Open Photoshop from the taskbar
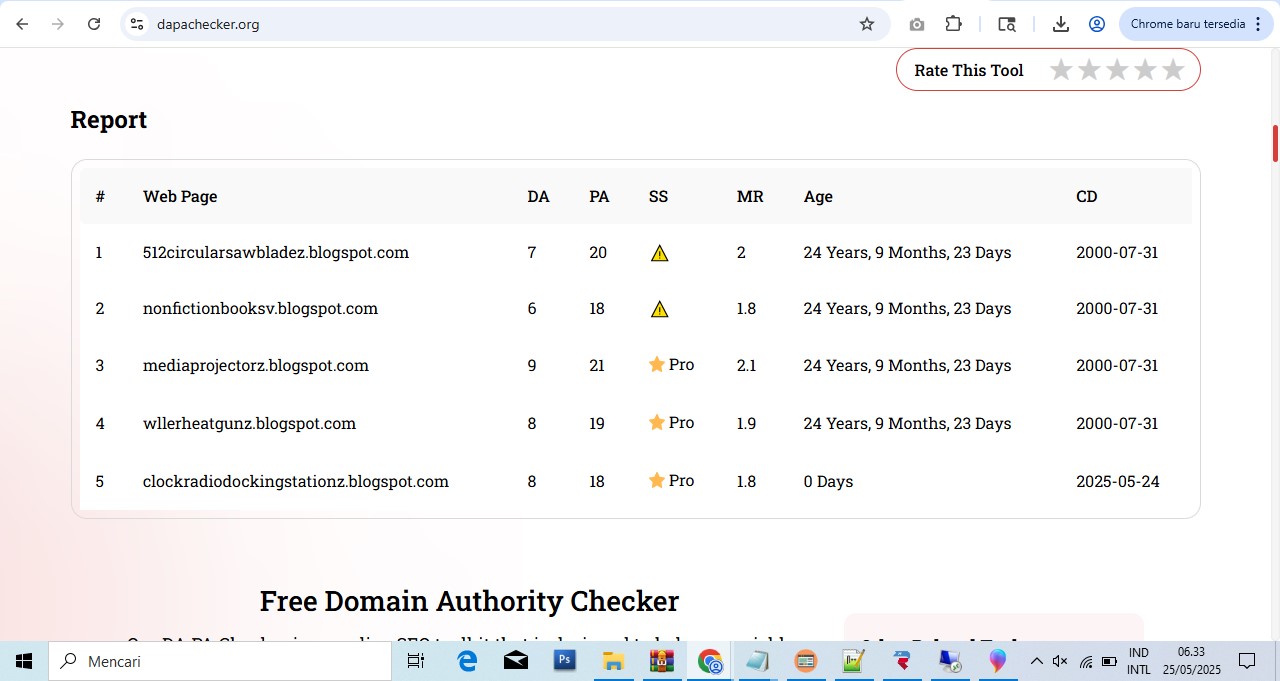 point(564,661)
